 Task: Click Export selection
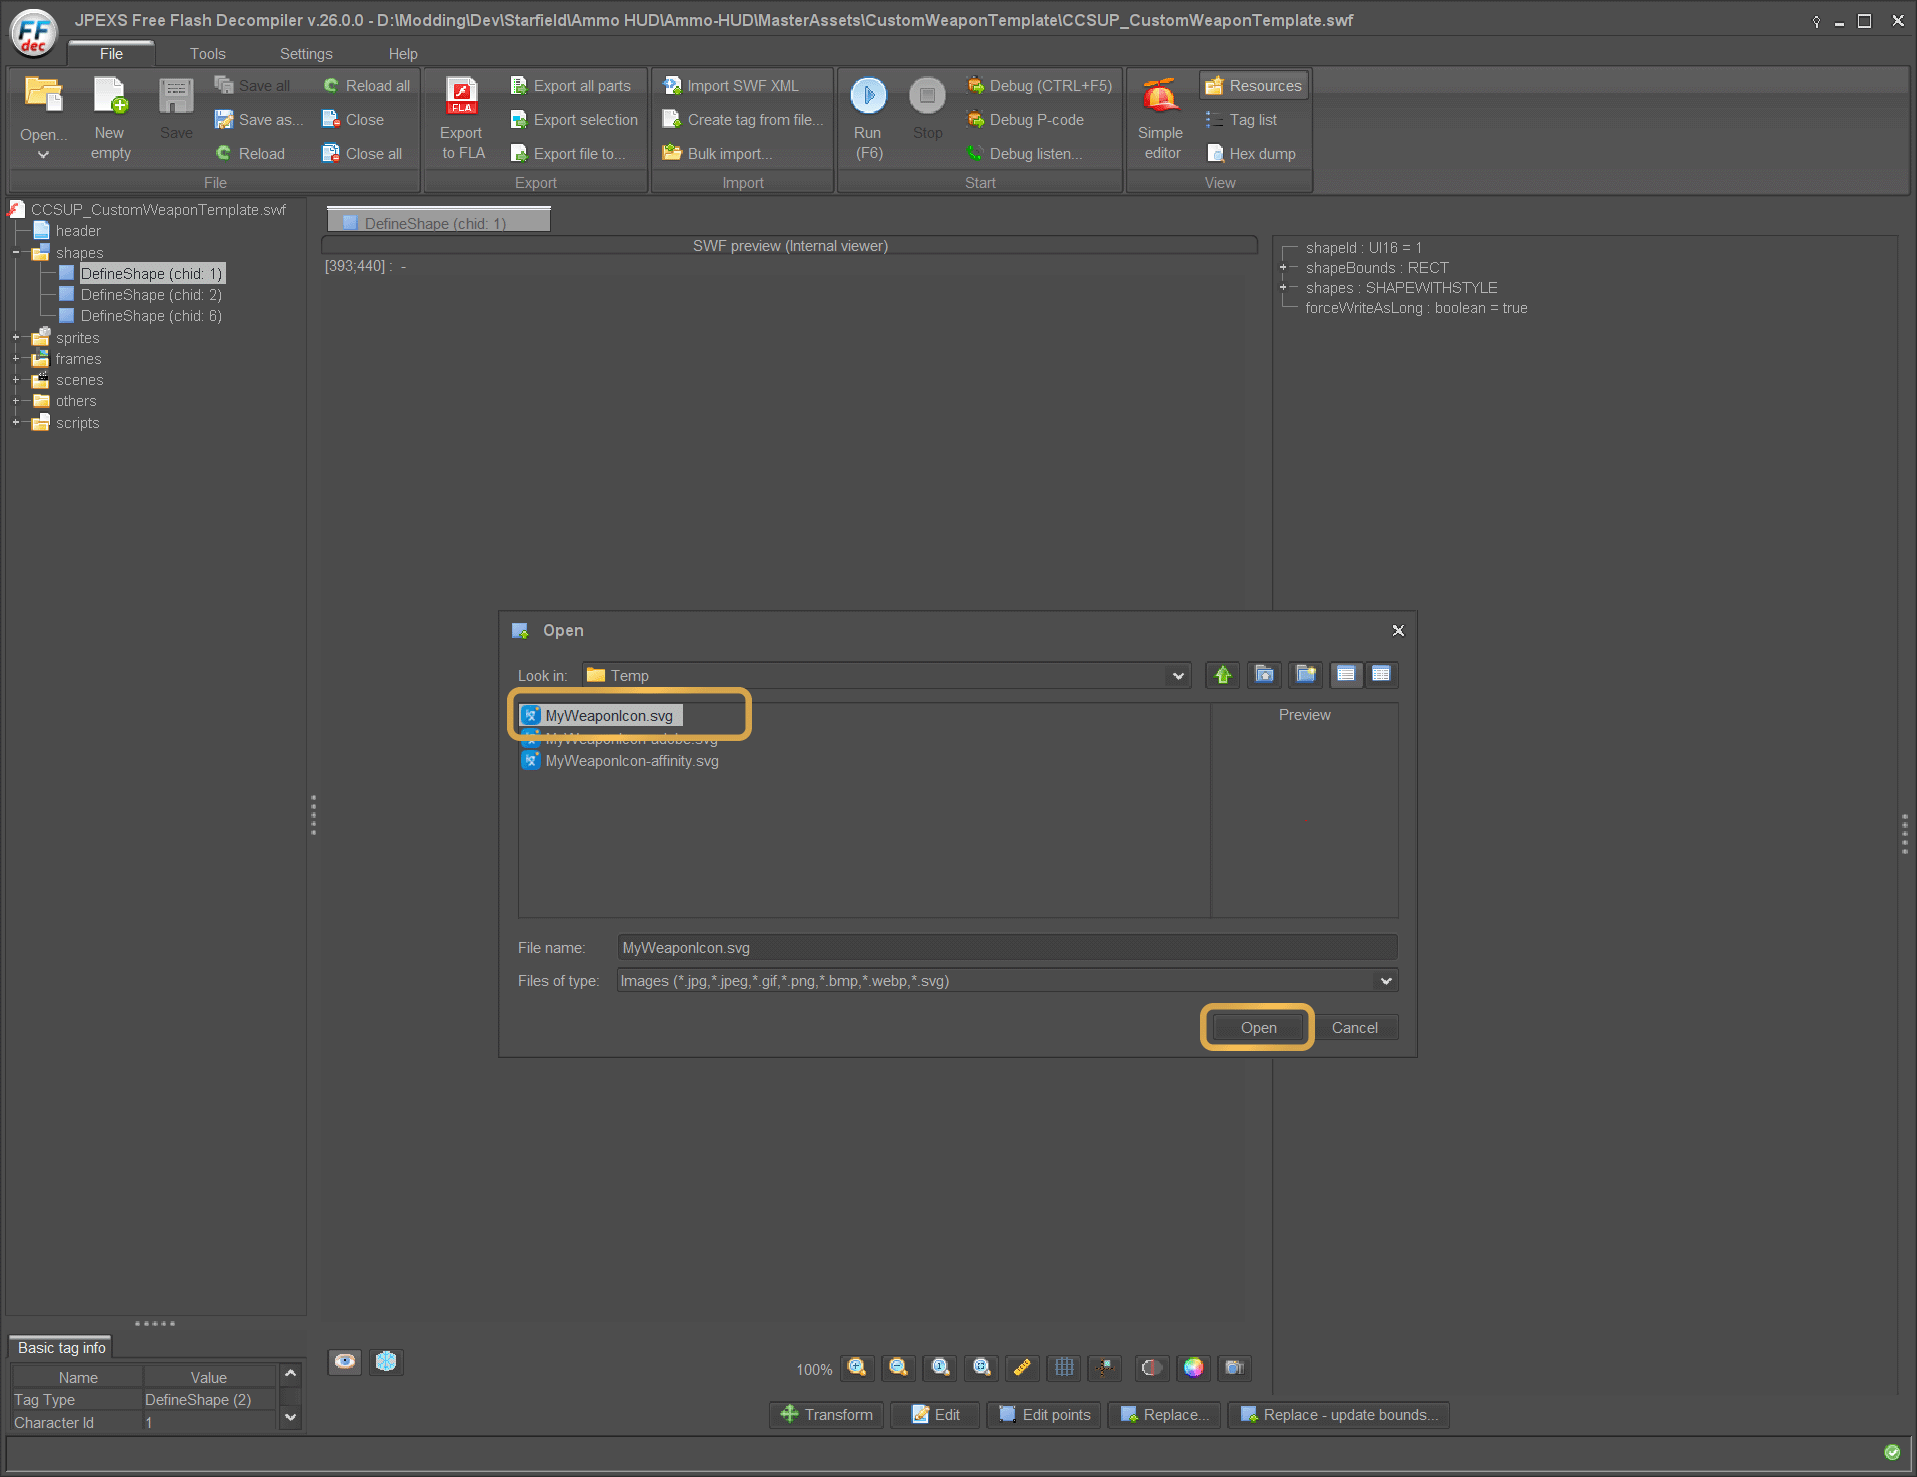coord(574,120)
